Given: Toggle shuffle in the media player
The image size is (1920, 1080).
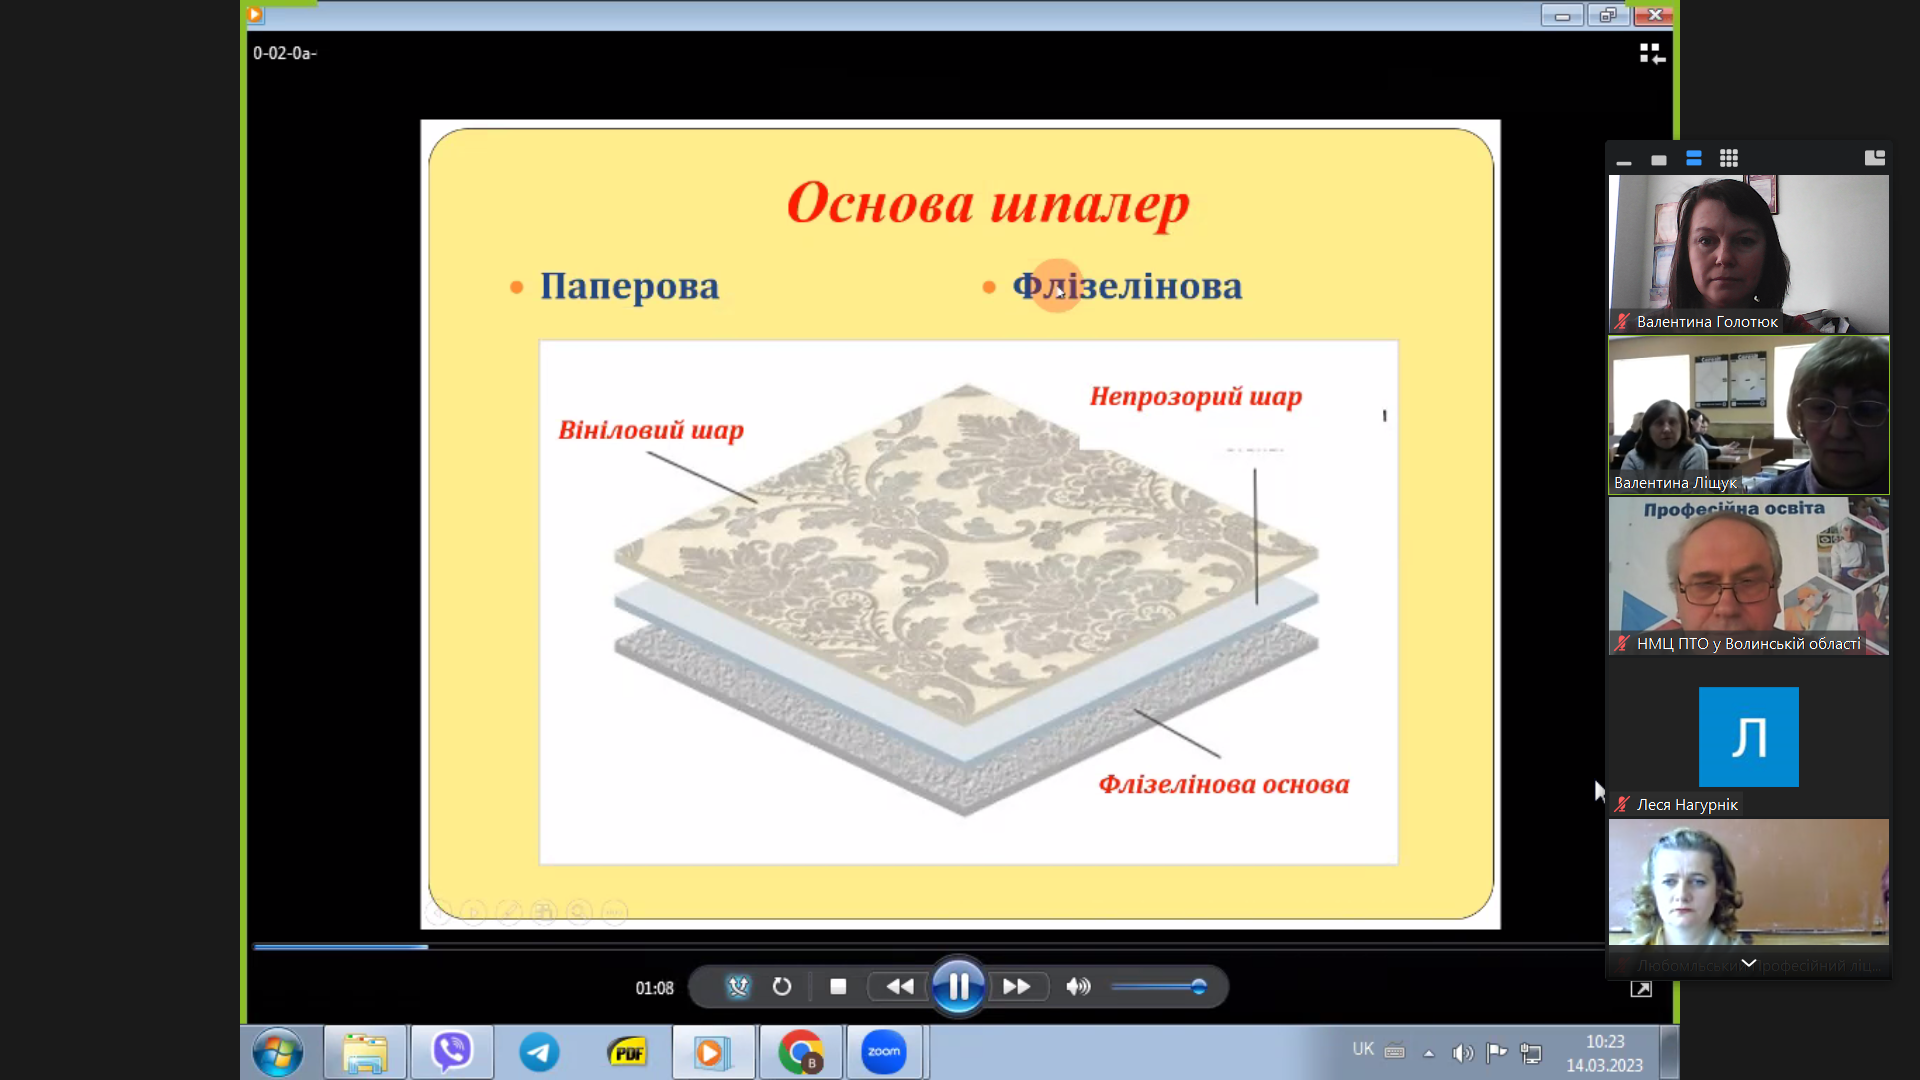Looking at the screenshot, I should coord(738,987).
